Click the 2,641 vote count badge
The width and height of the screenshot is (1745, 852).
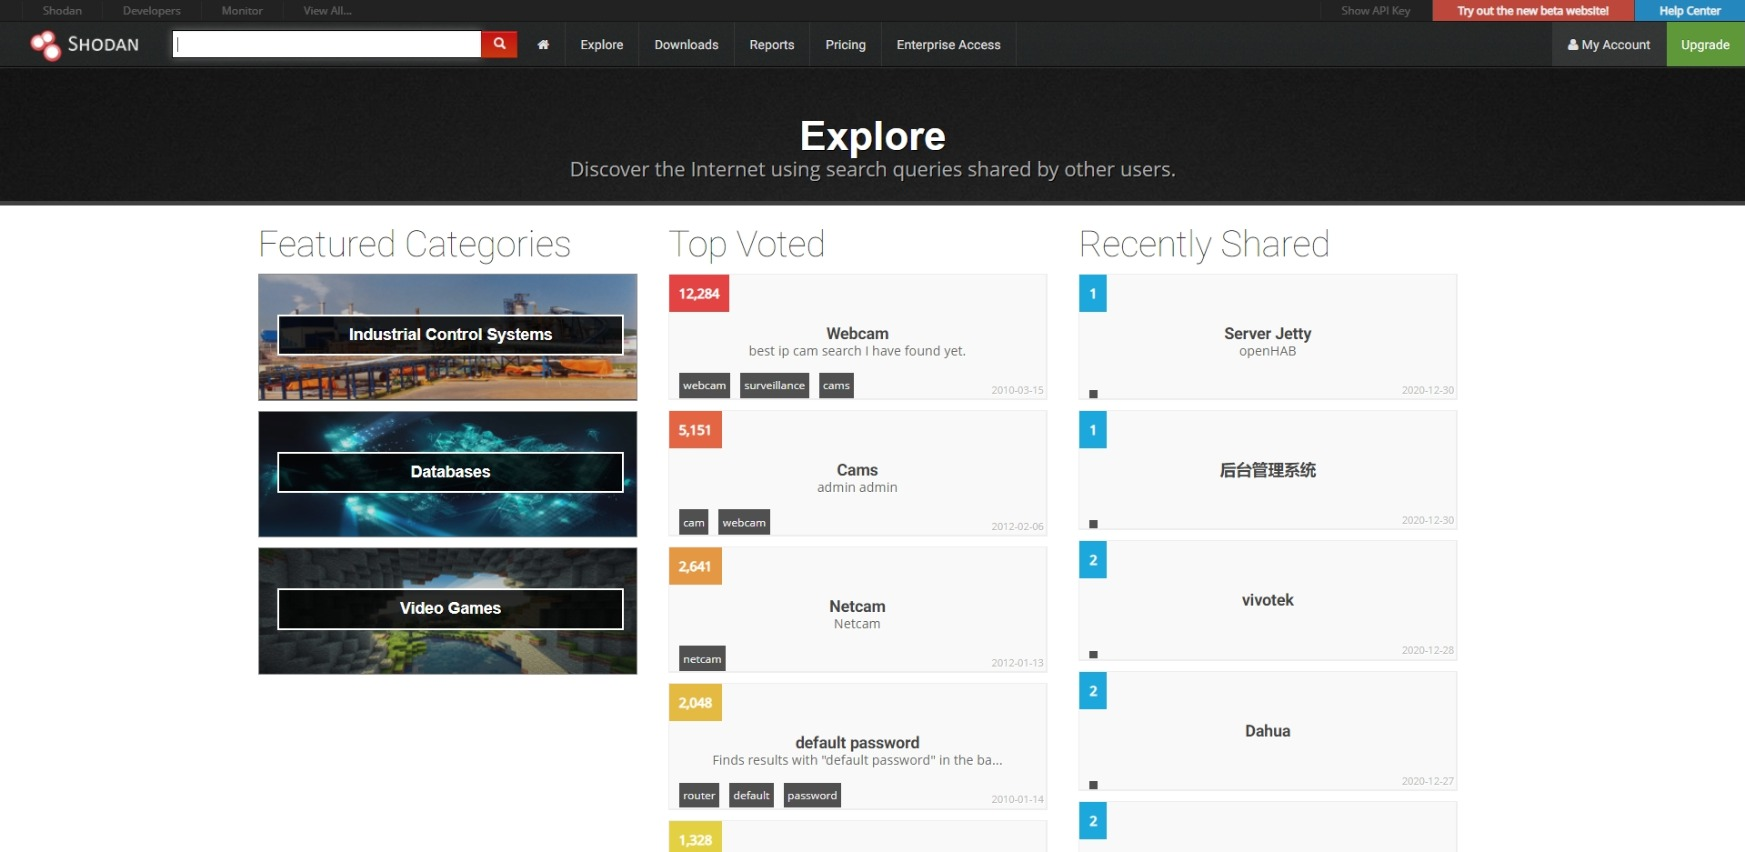[695, 567]
